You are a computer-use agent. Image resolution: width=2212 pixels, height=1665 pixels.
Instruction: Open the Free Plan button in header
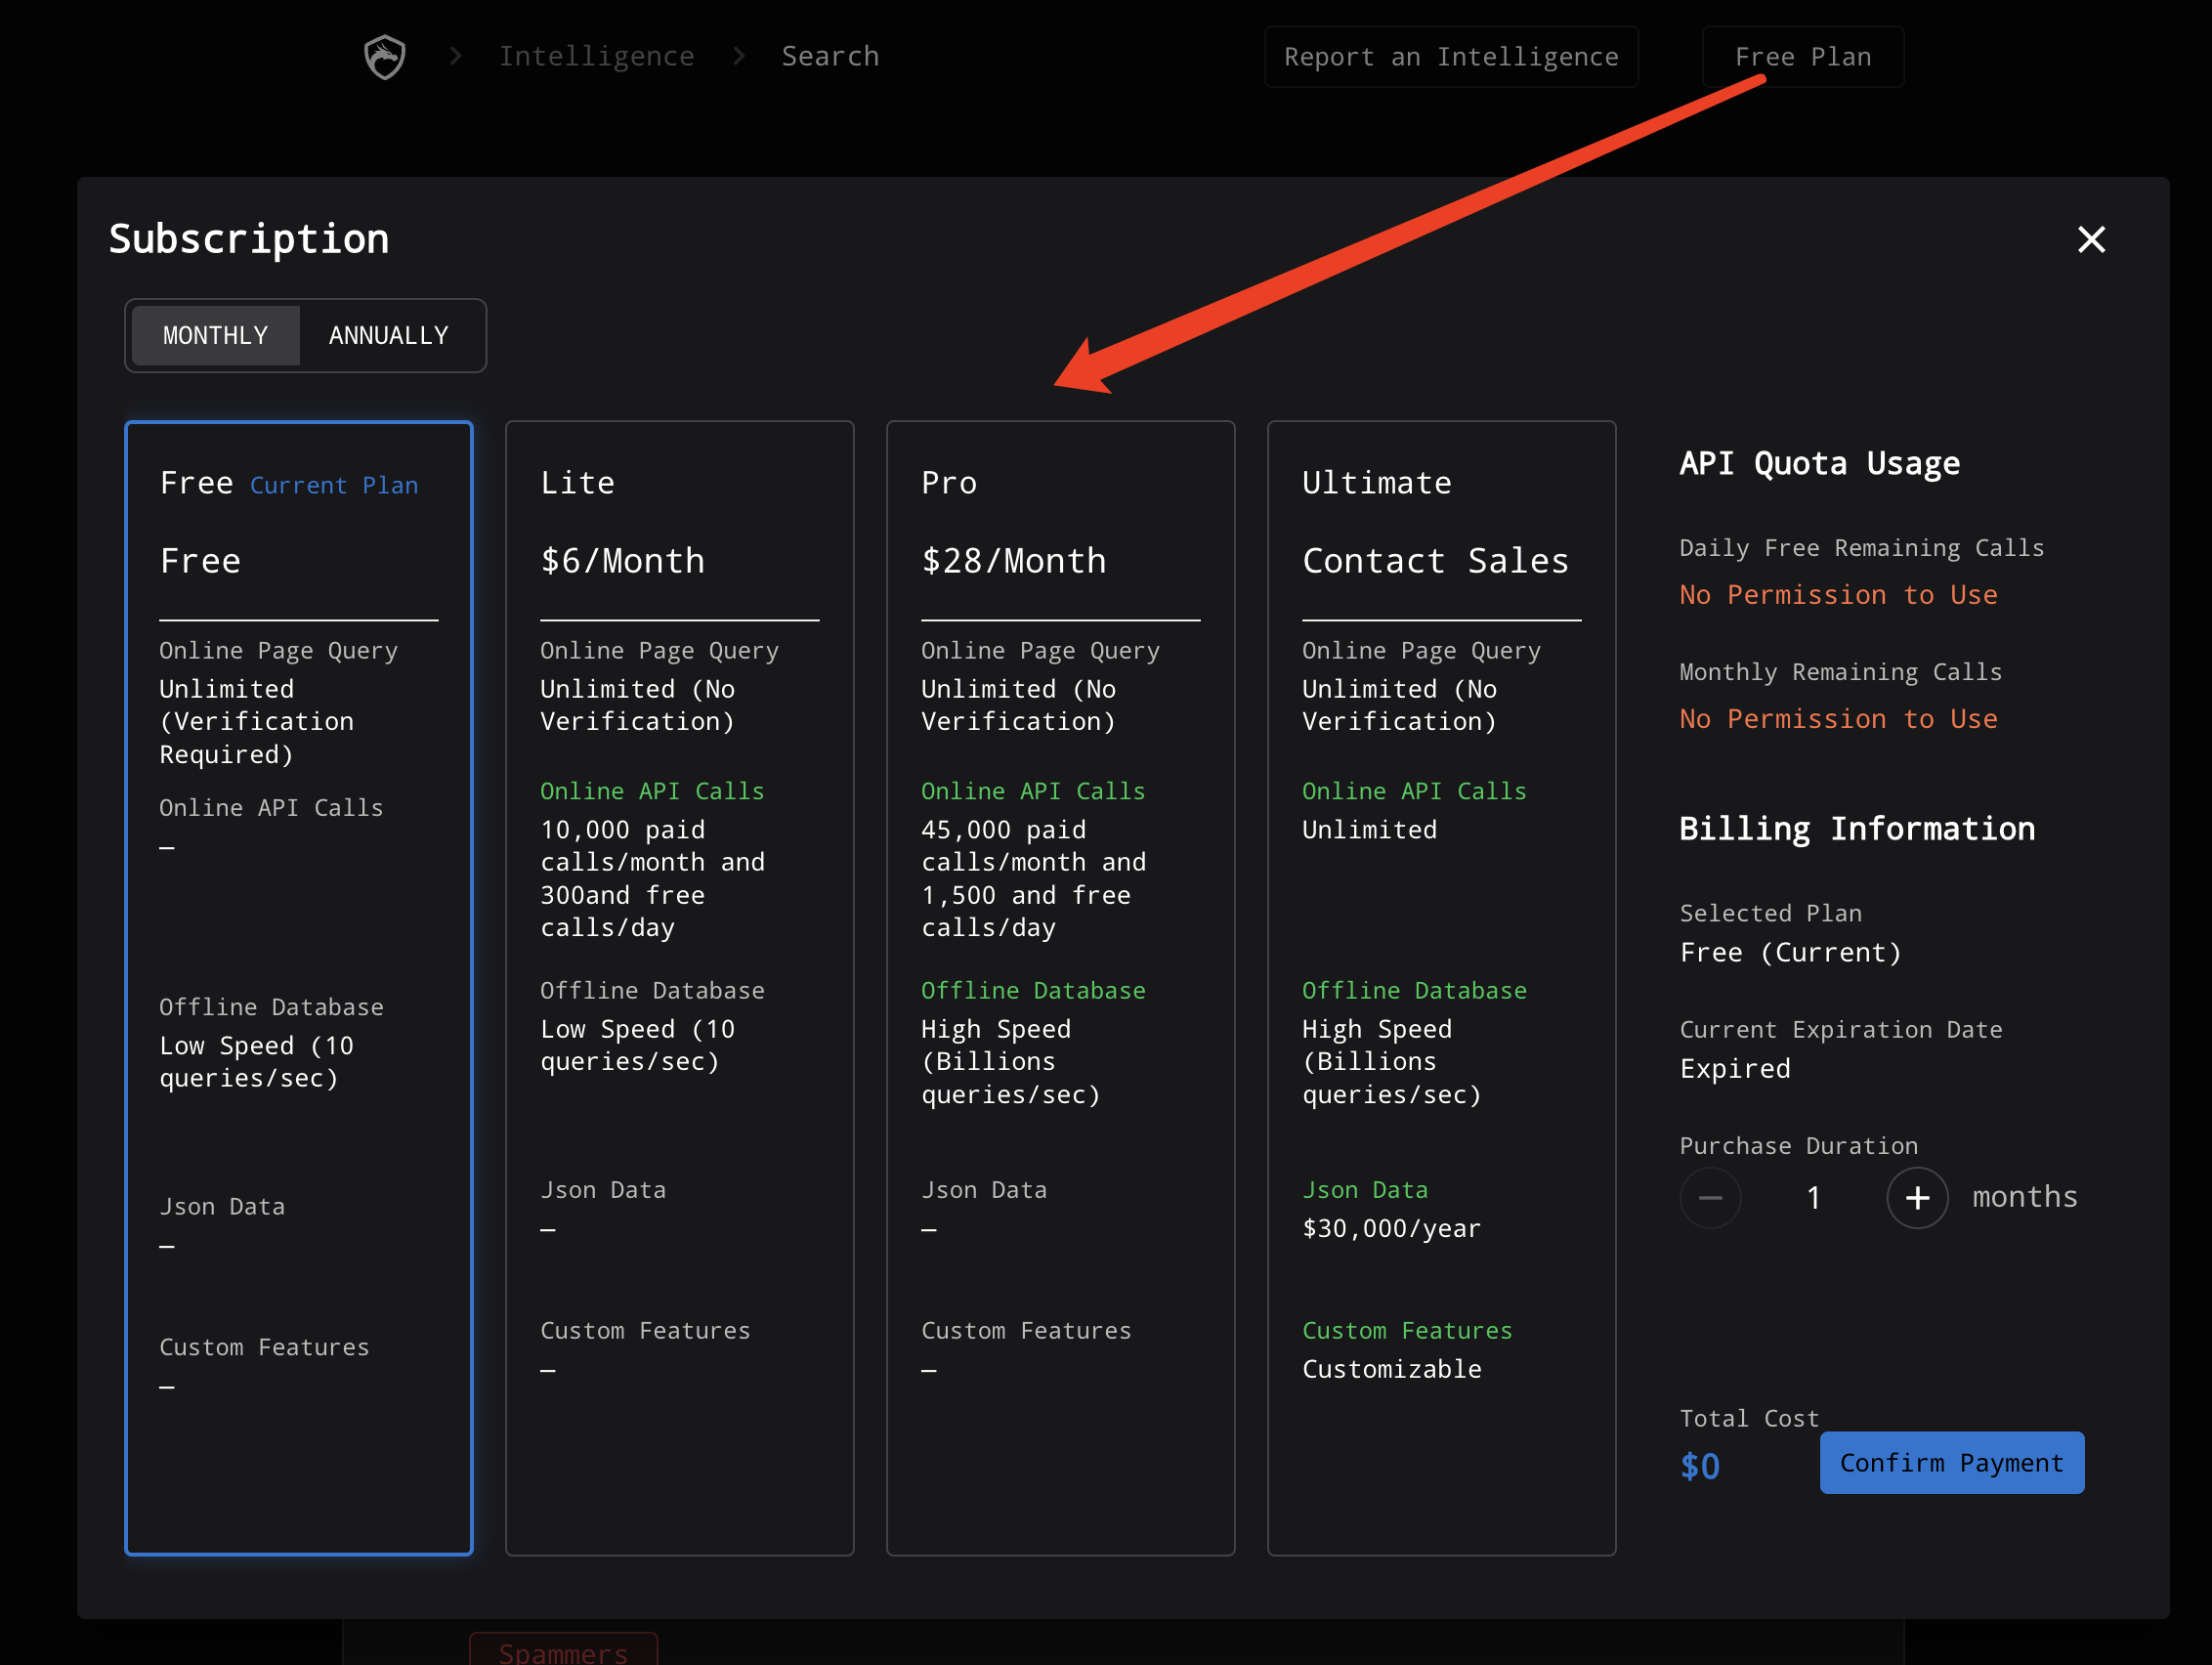[x=1803, y=57]
